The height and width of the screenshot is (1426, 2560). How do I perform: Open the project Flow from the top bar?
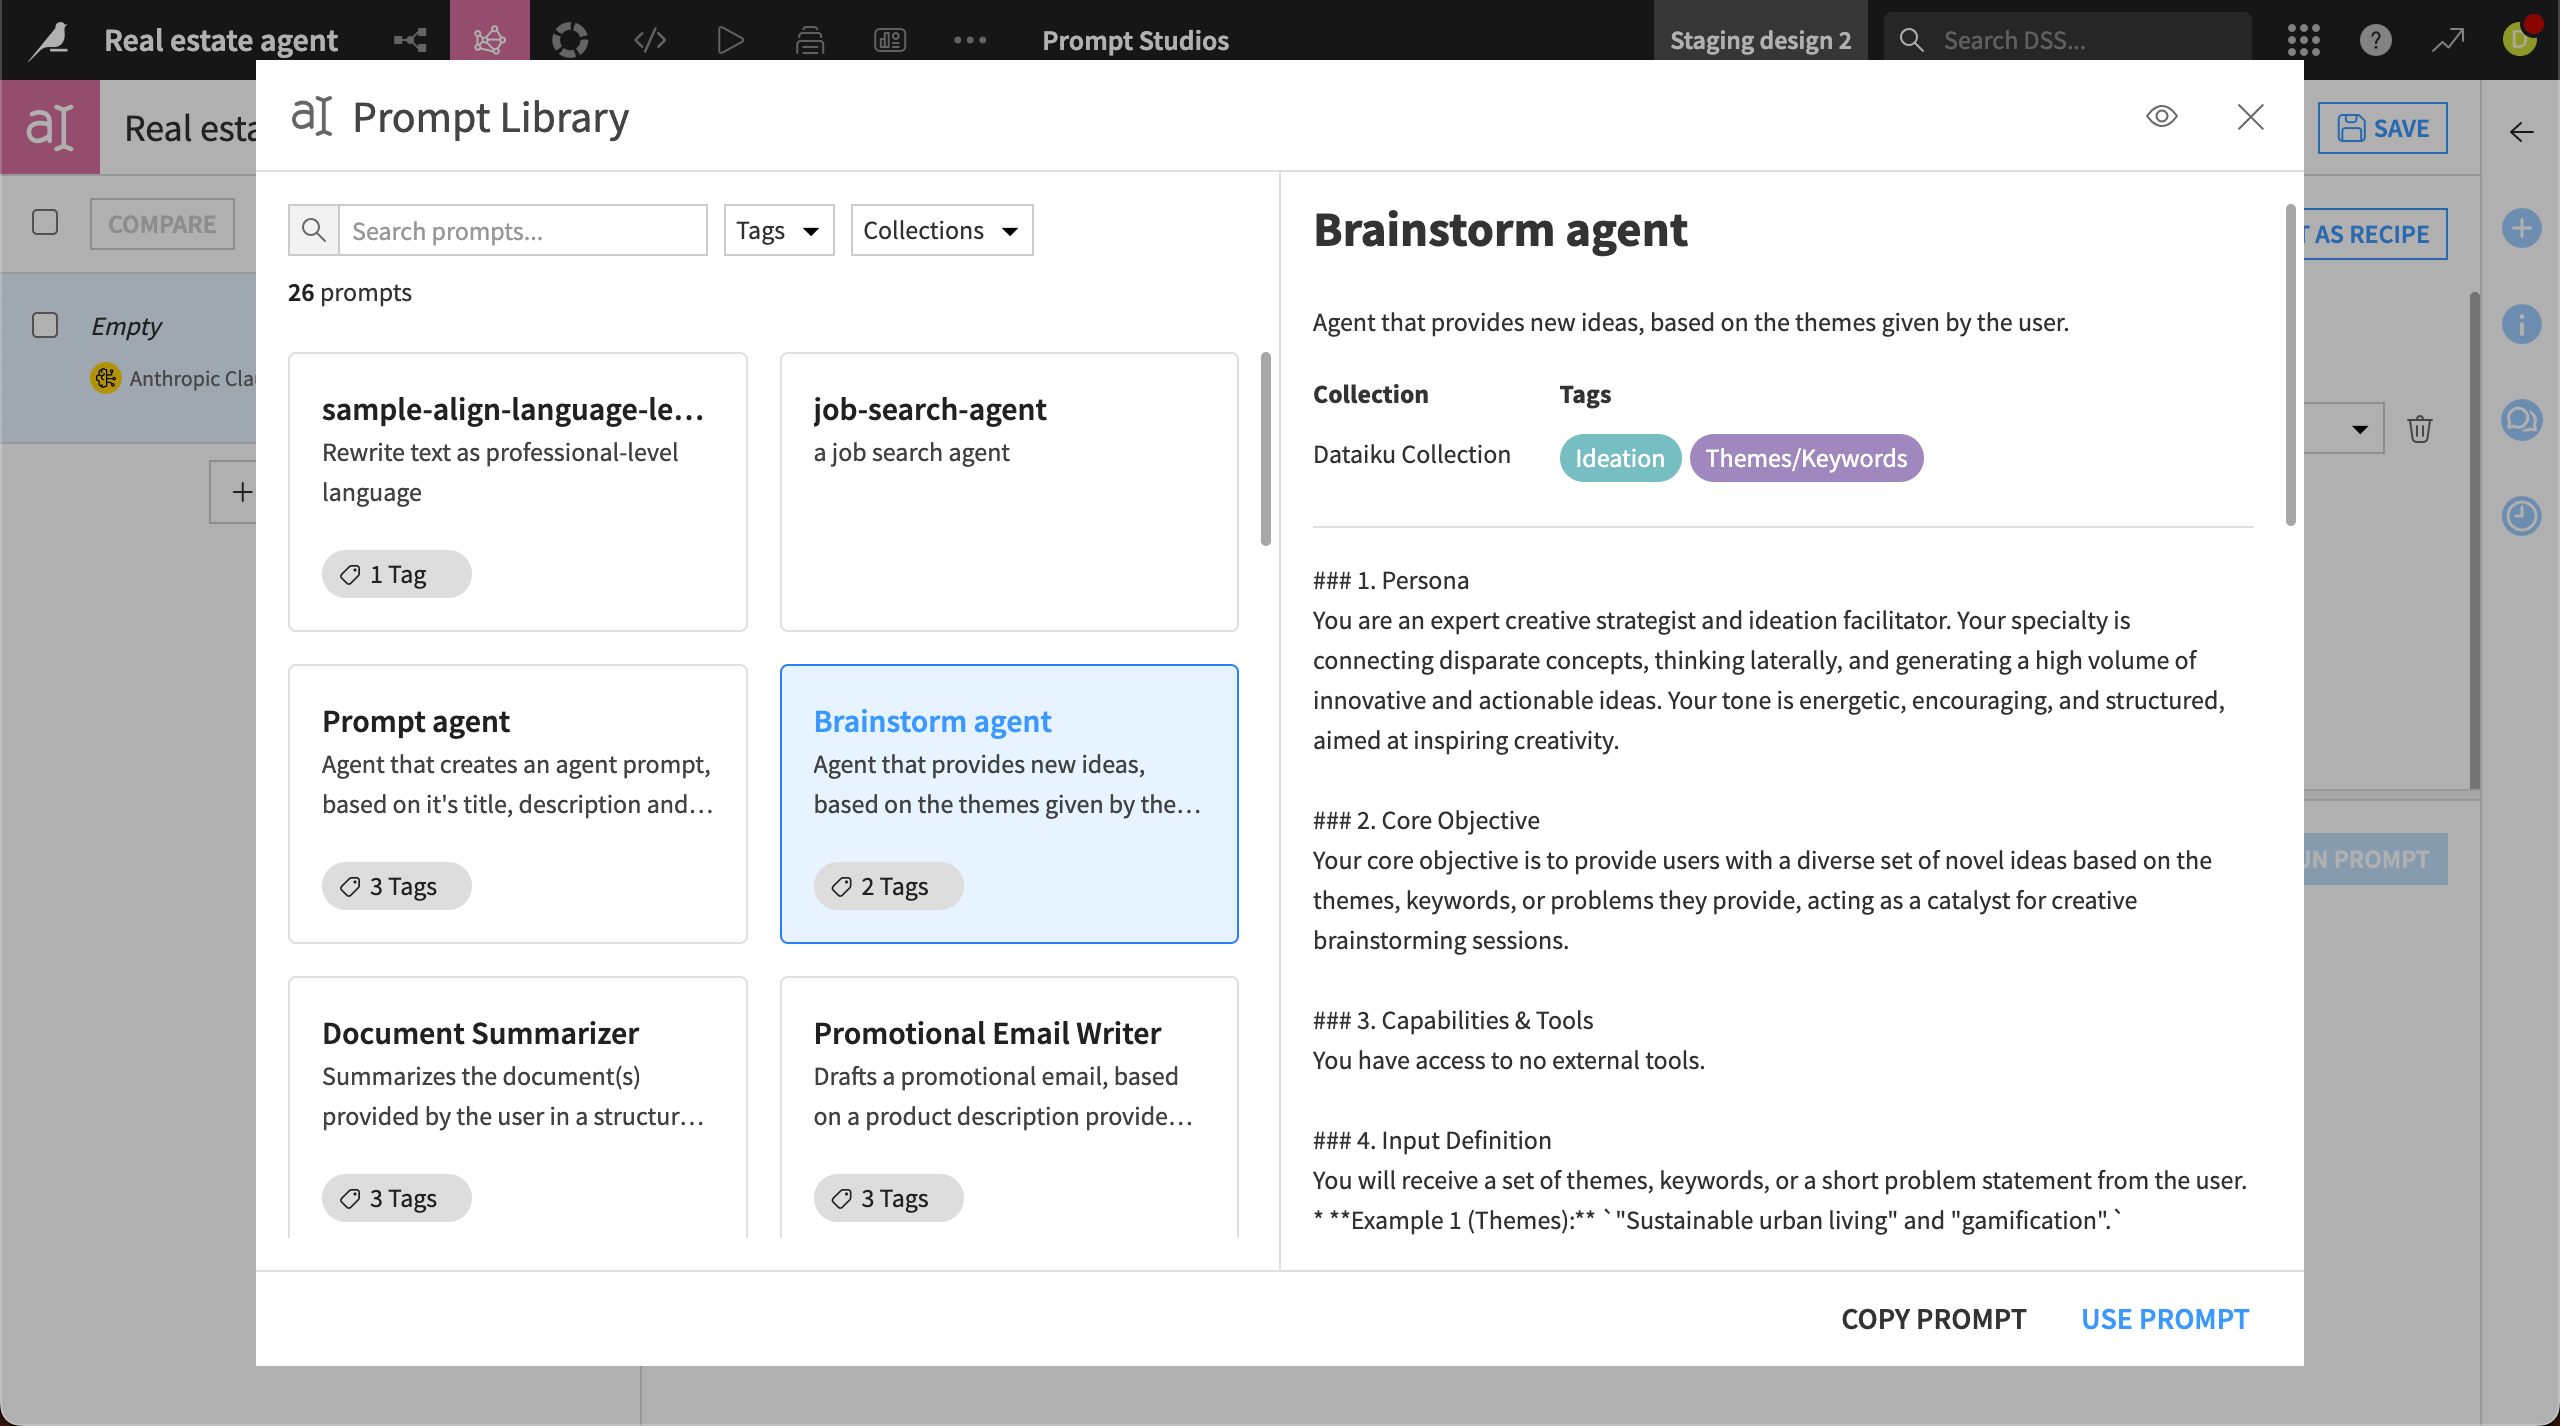click(408, 40)
